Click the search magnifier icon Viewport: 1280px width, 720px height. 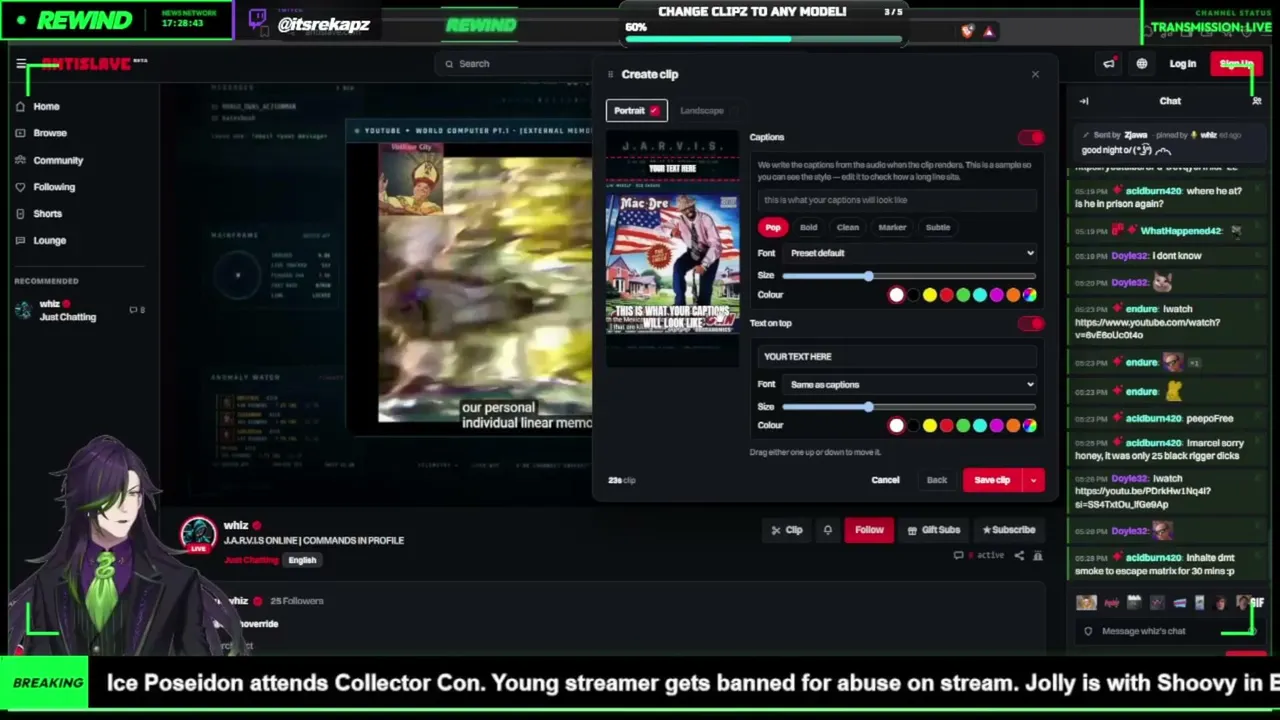pyautogui.click(x=450, y=64)
